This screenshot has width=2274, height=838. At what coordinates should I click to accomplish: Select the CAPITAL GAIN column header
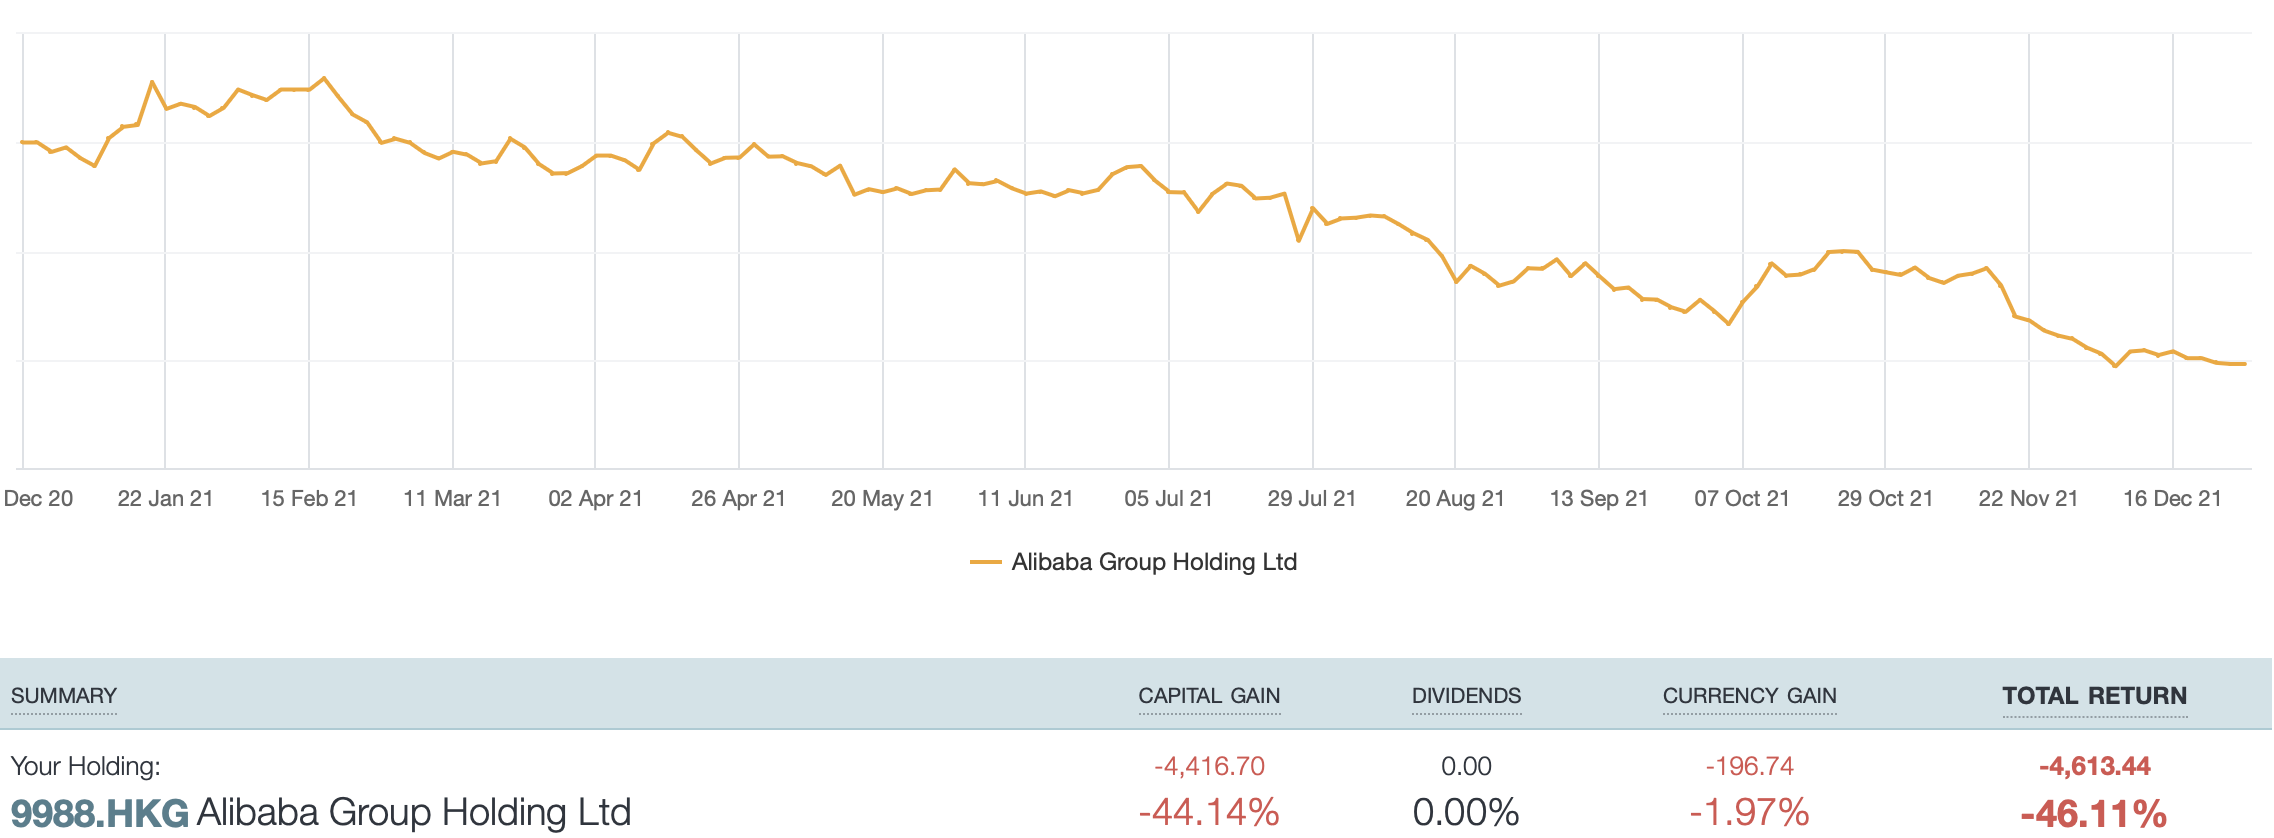[x=1209, y=696]
